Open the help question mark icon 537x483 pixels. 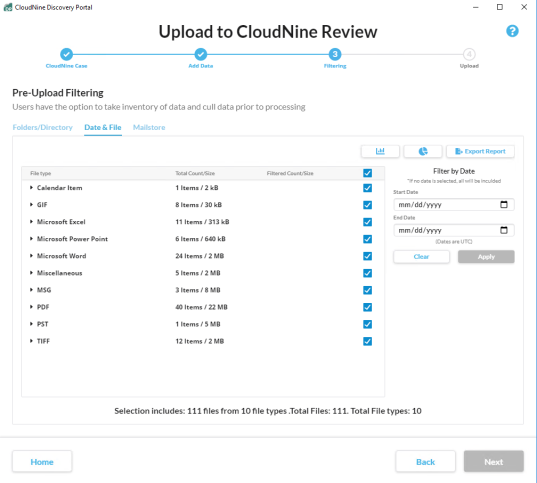[512, 31]
